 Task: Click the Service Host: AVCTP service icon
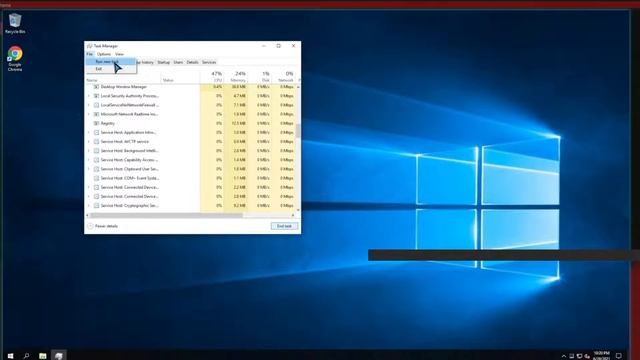96,142
